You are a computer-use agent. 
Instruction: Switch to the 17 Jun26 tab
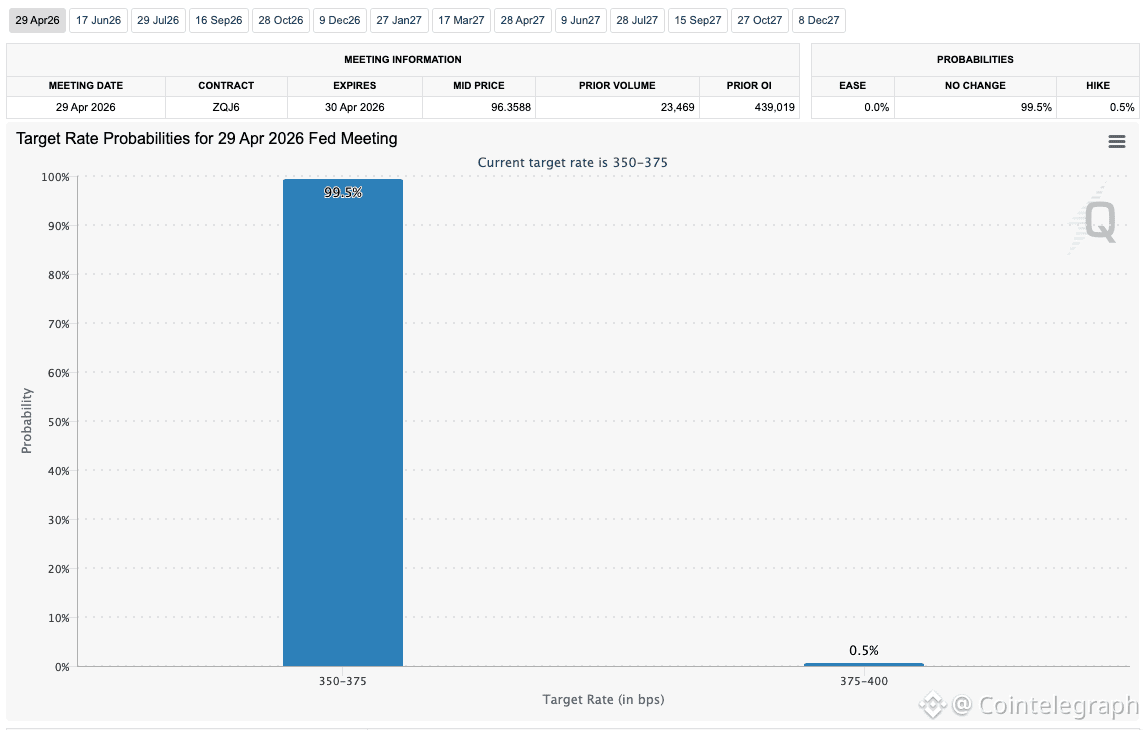click(x=98, y=20)
